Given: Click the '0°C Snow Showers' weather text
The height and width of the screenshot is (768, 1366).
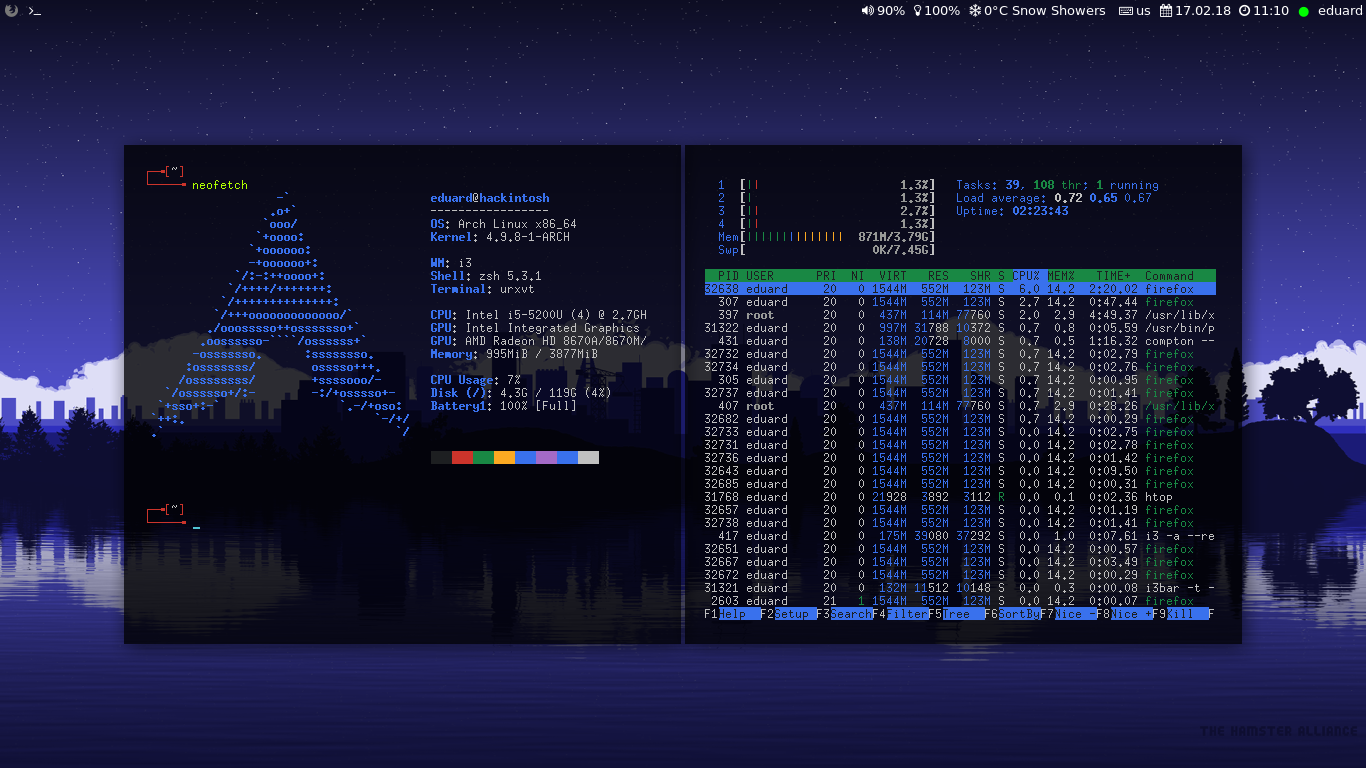Looking at the screenshot, I should pyautogui.click(x=1045, y=10).
